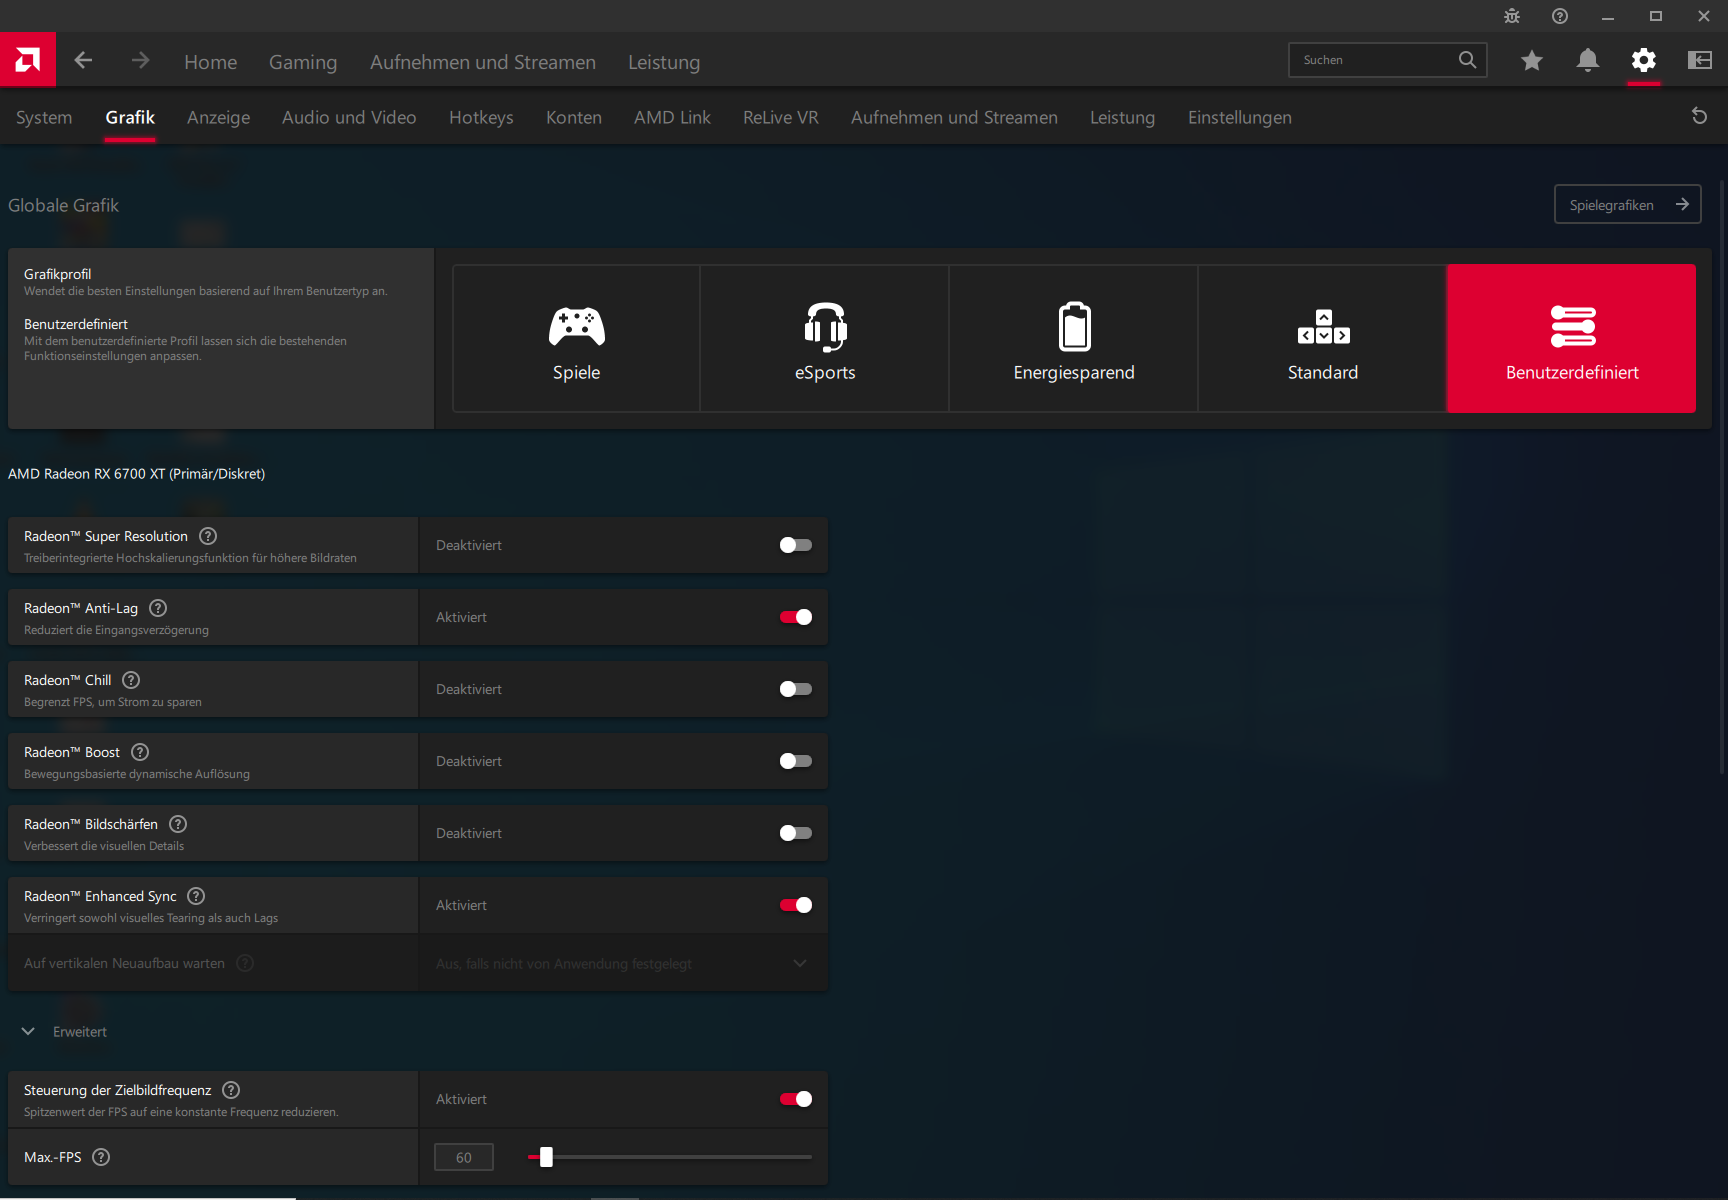Select the Grafik tab
This screenshot has height=1200, width=1728.
coord(130,117)
